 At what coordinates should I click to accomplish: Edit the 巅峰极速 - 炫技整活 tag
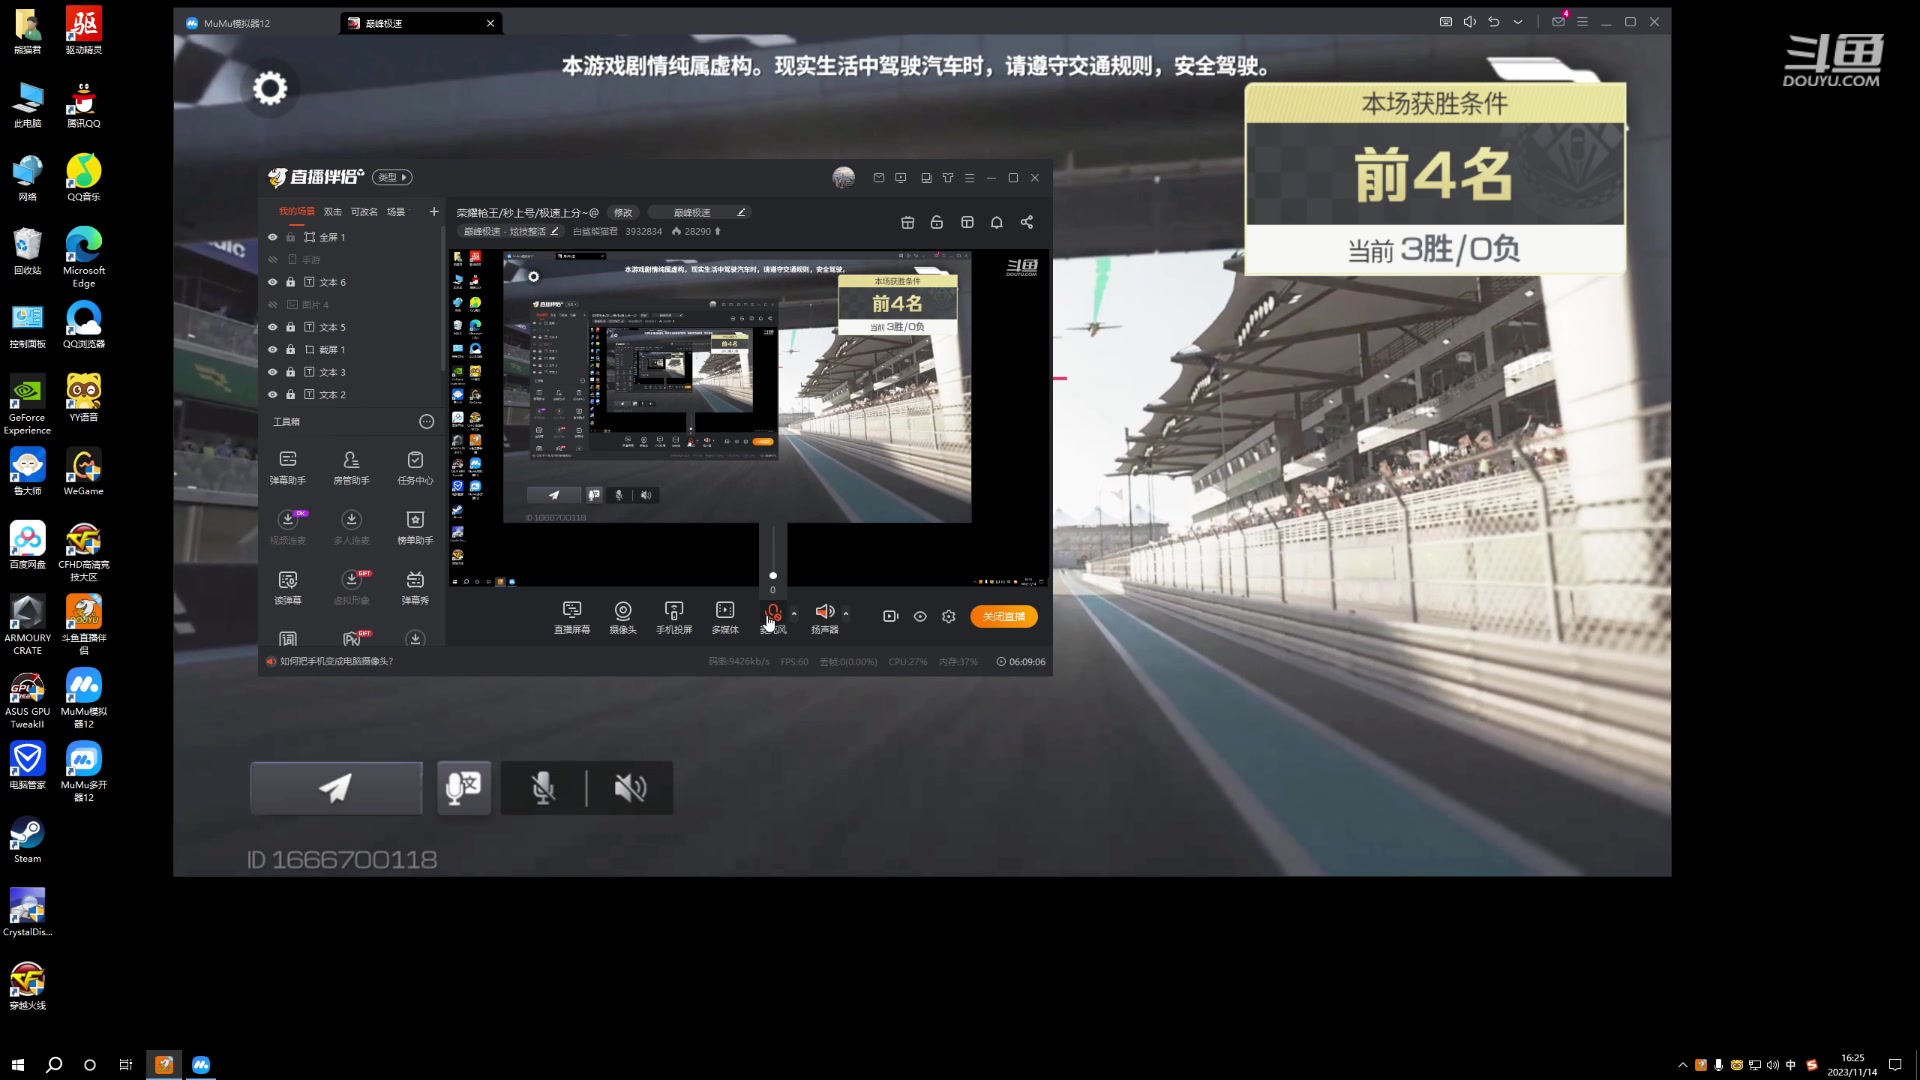tap(511, 231)
